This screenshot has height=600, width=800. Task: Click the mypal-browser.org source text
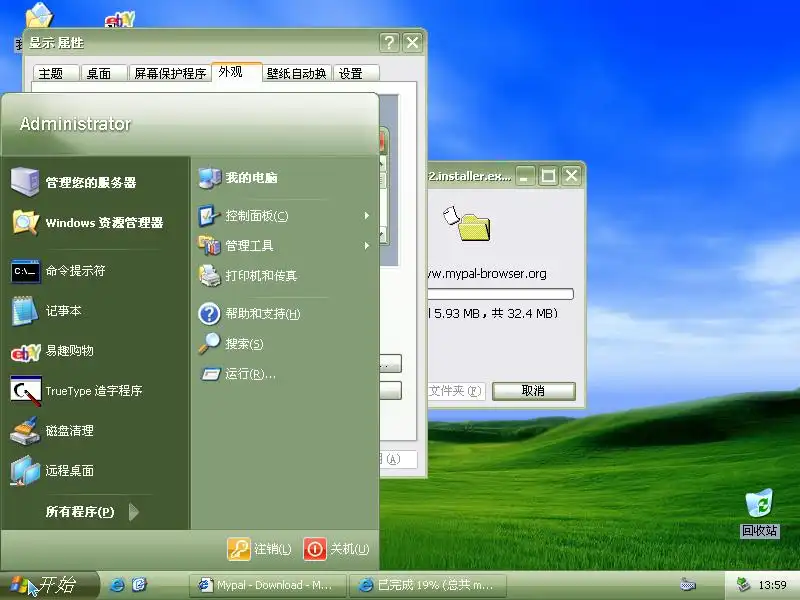(487, 273)
